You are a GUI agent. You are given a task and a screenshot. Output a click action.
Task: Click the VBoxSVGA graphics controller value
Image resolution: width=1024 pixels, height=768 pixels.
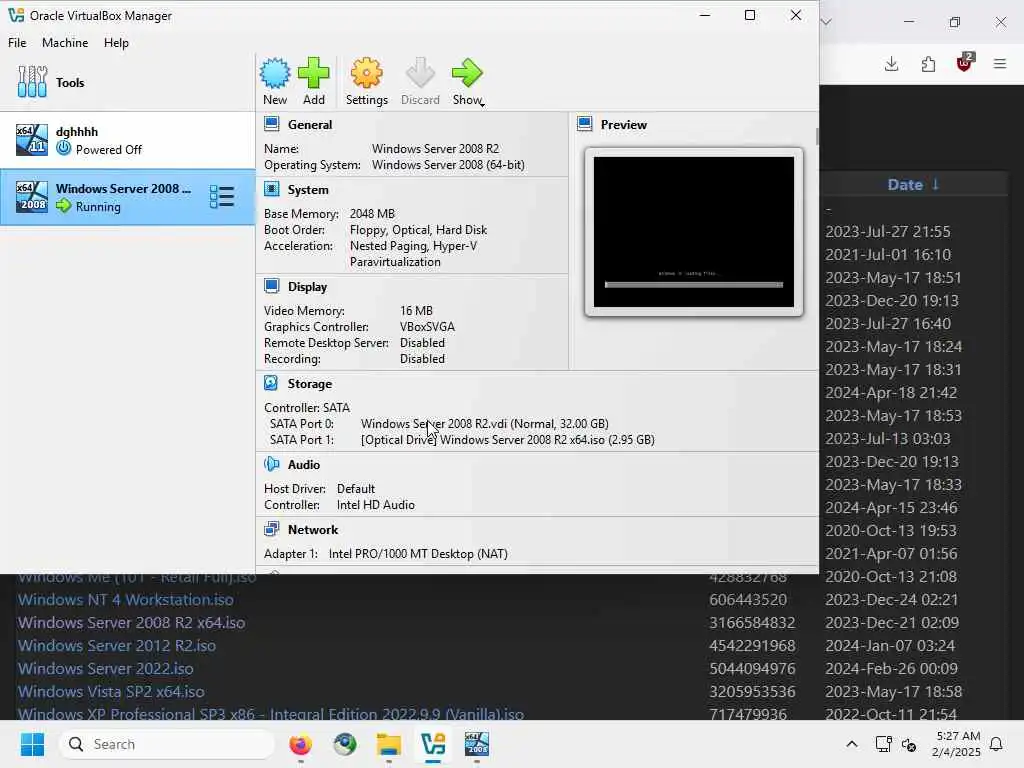tap(427, 327)
